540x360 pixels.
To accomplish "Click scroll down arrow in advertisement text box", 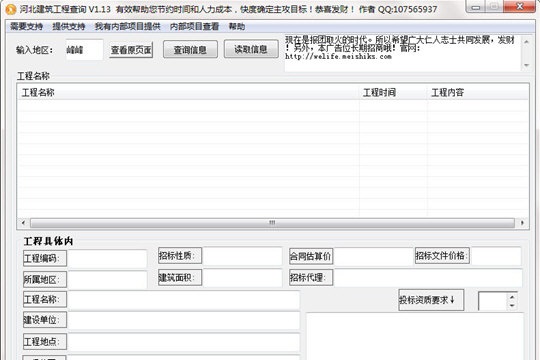I will point(526,65).
